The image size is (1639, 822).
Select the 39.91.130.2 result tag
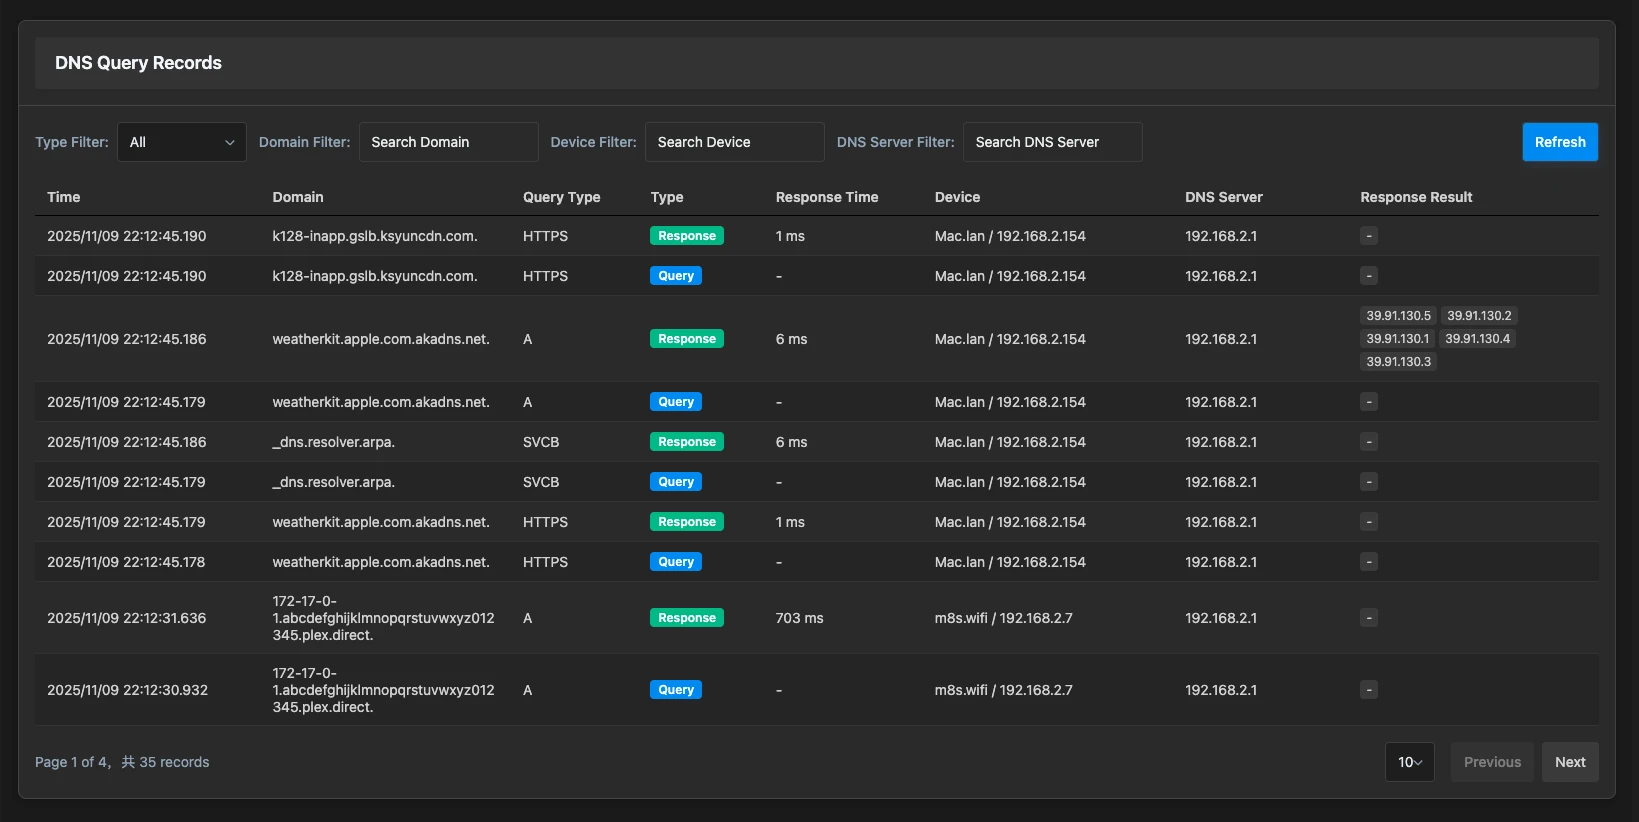tap(1479, 316)
